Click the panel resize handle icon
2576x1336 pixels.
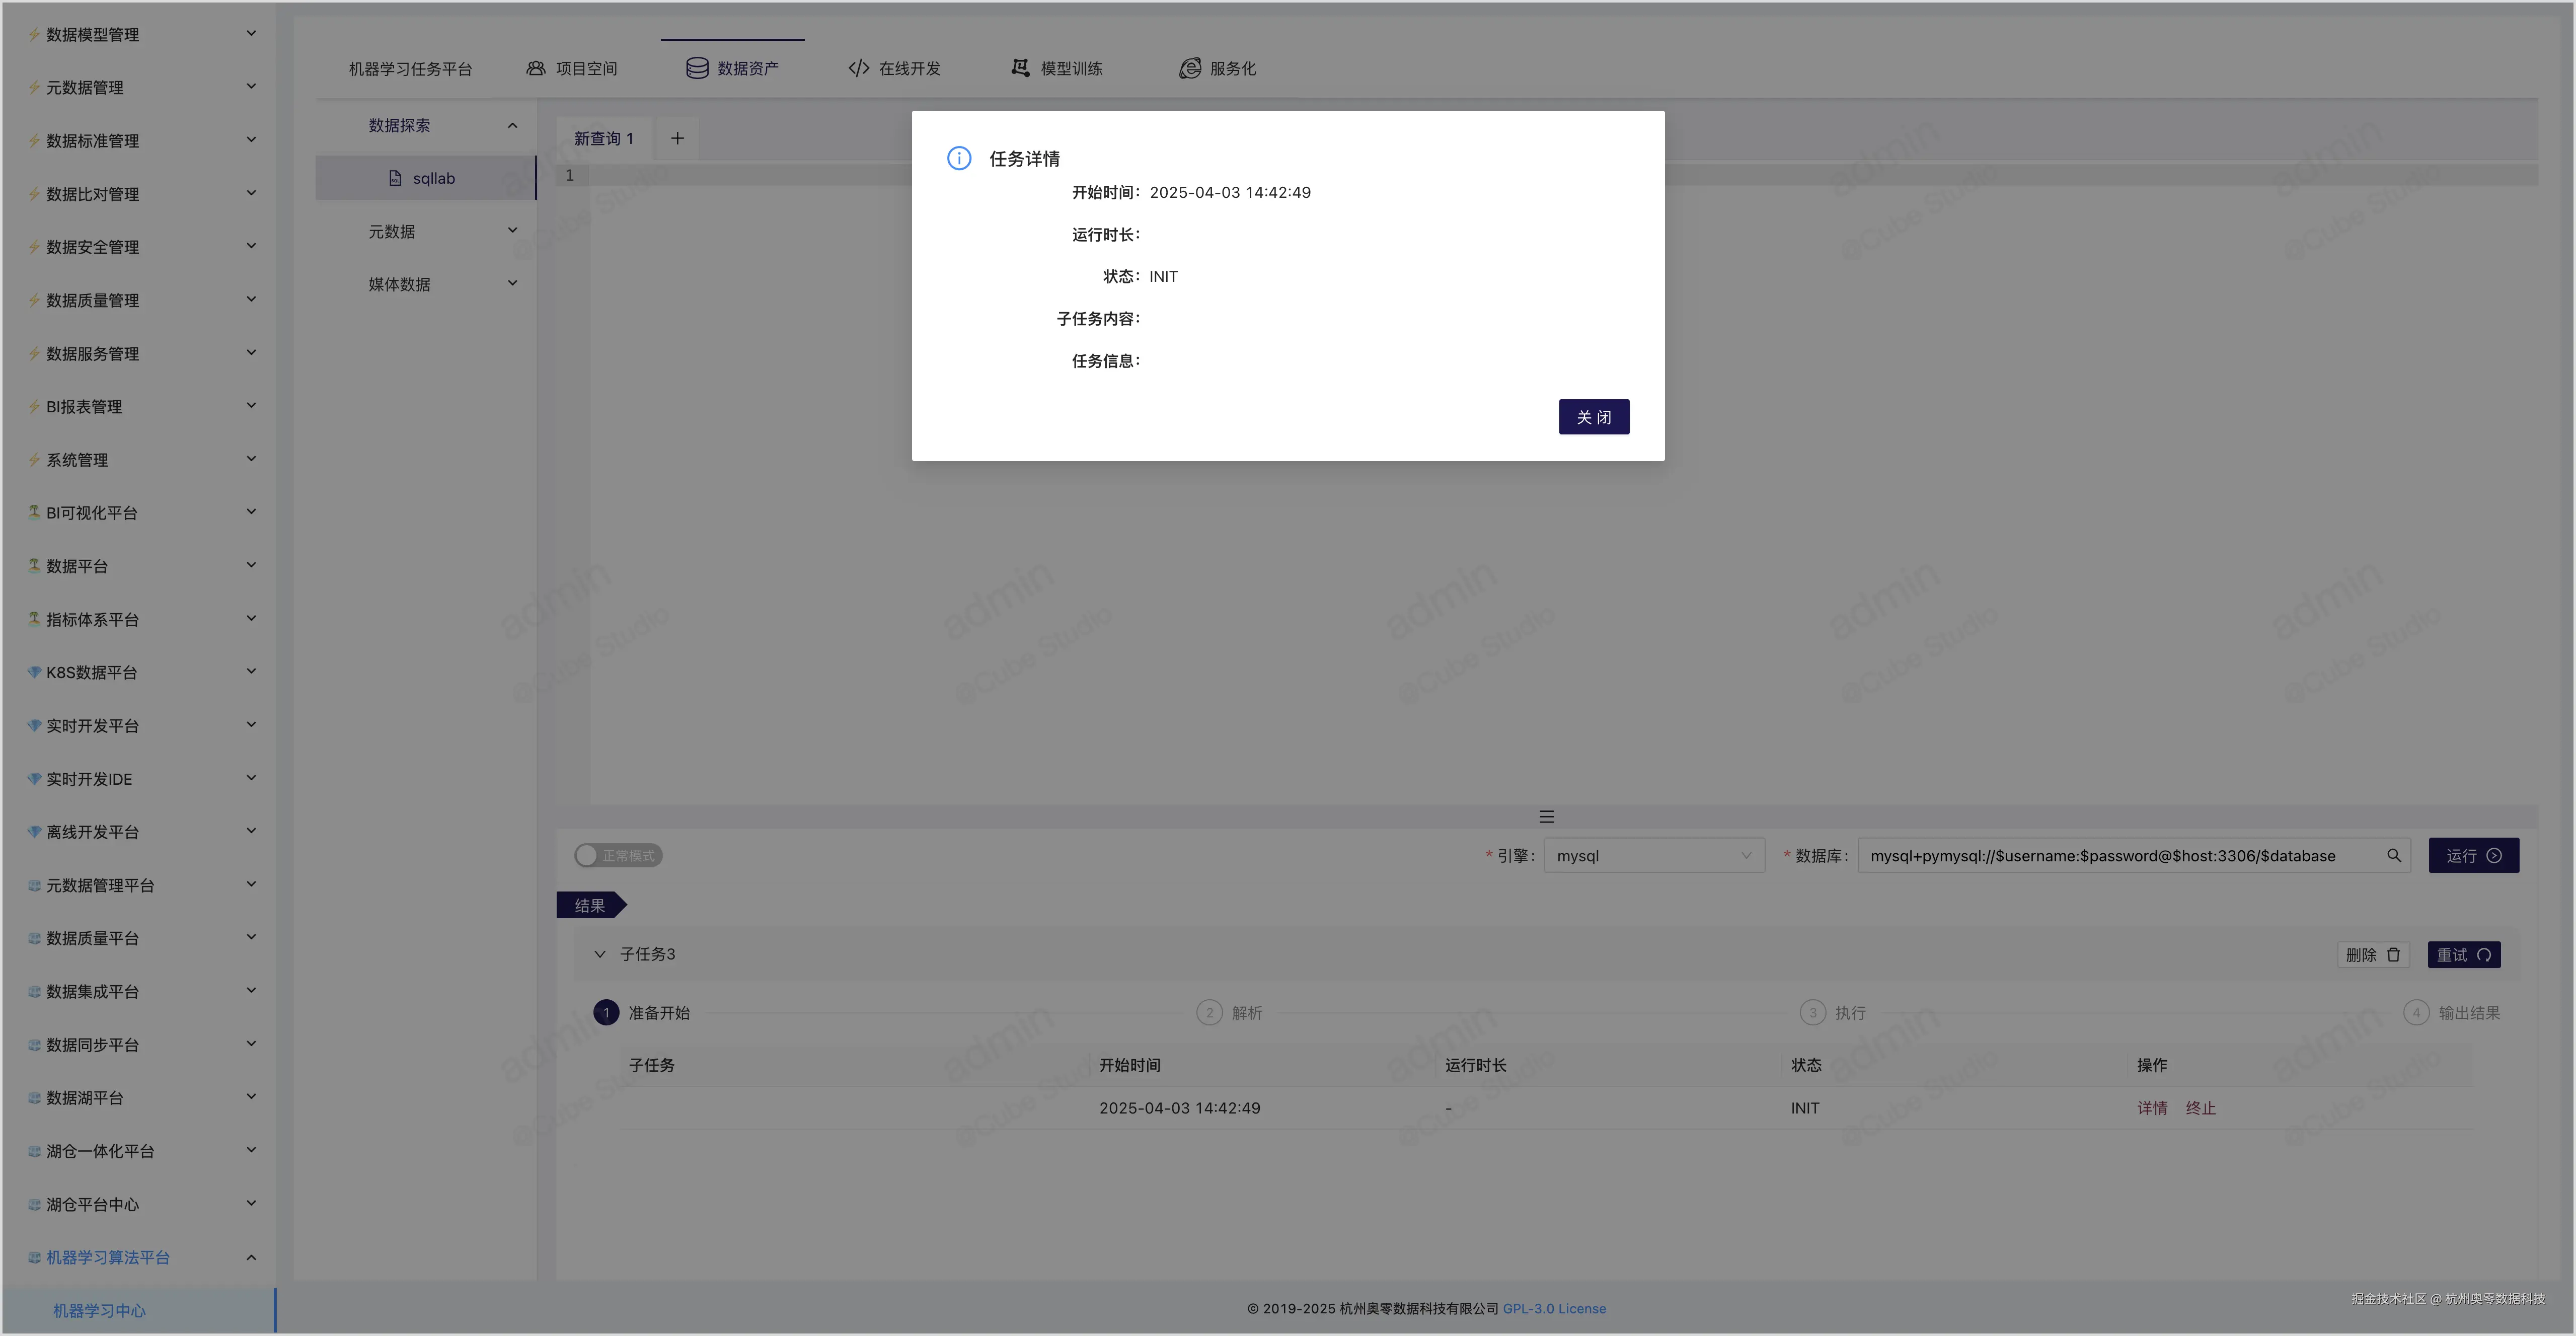[1546, 816]
